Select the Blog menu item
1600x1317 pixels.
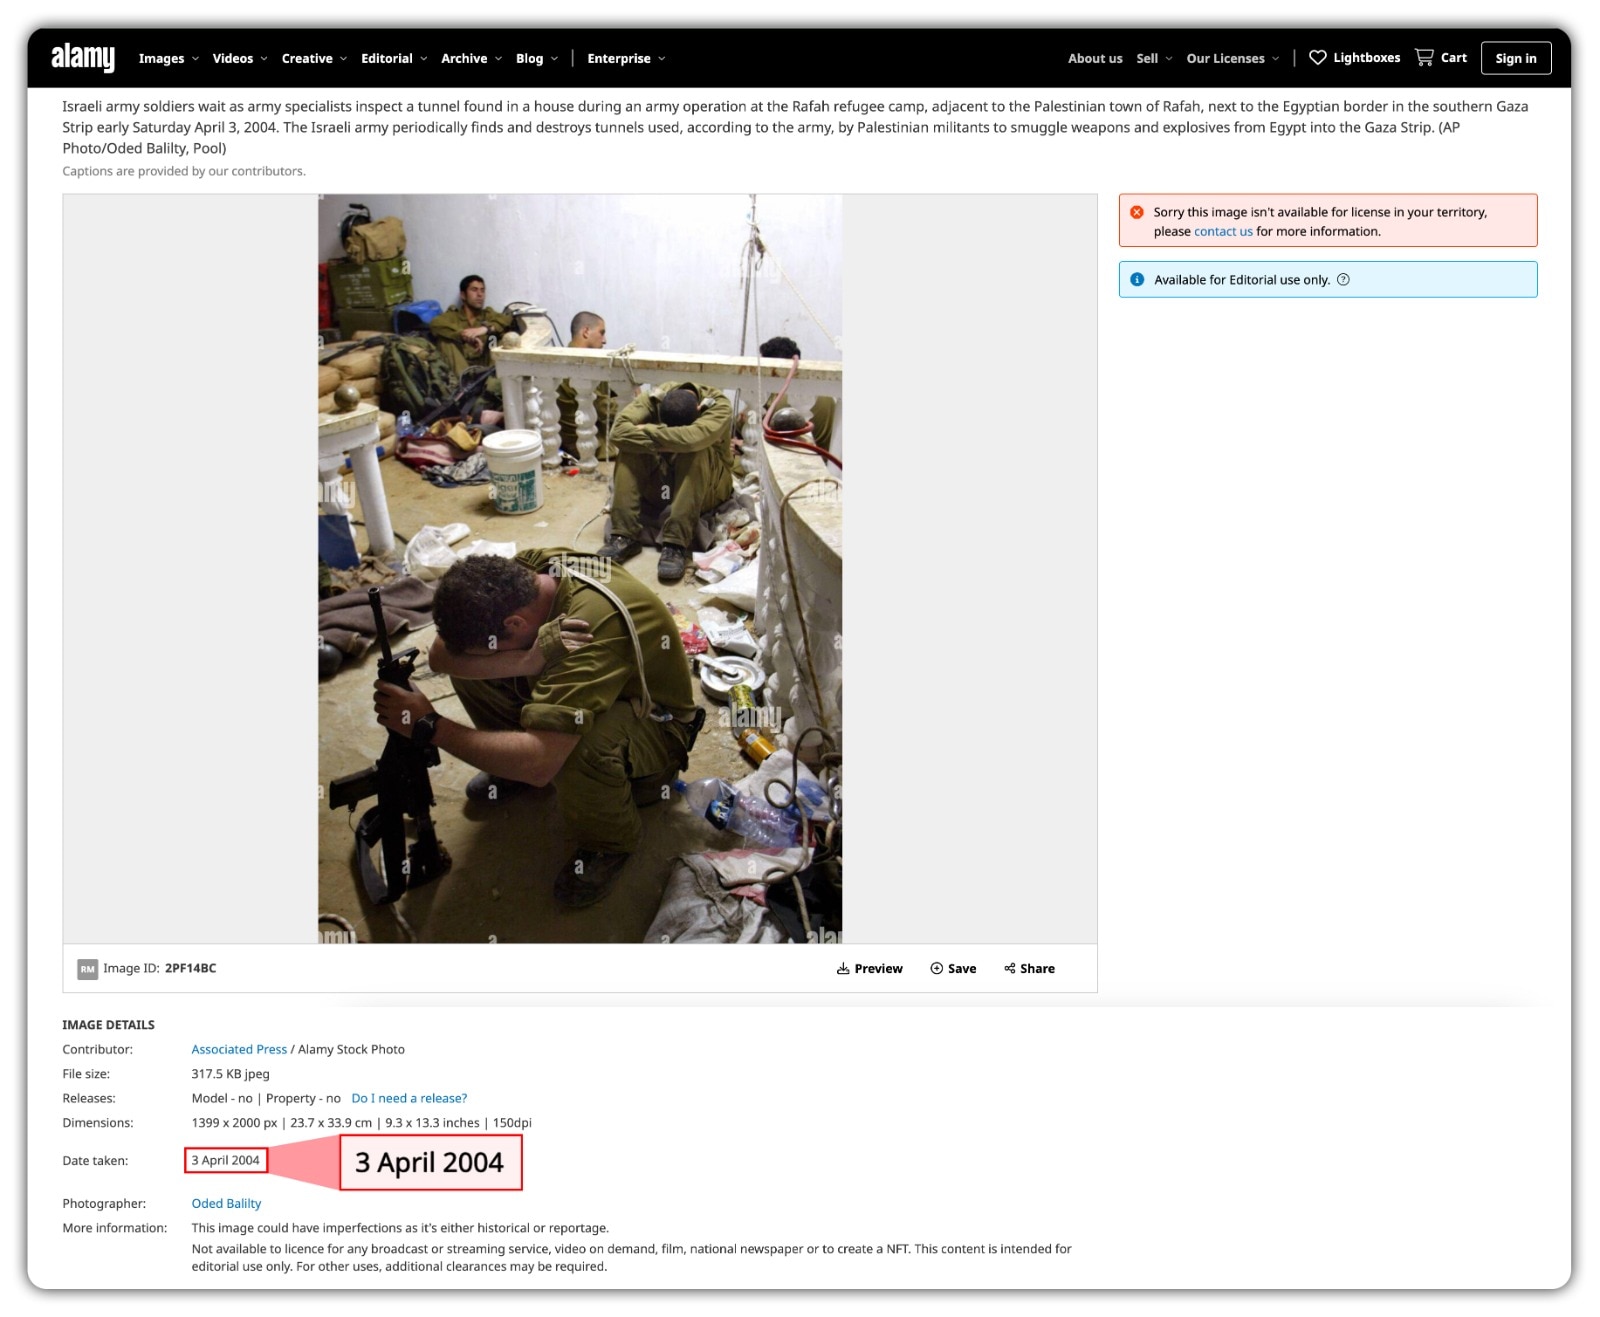529,58
